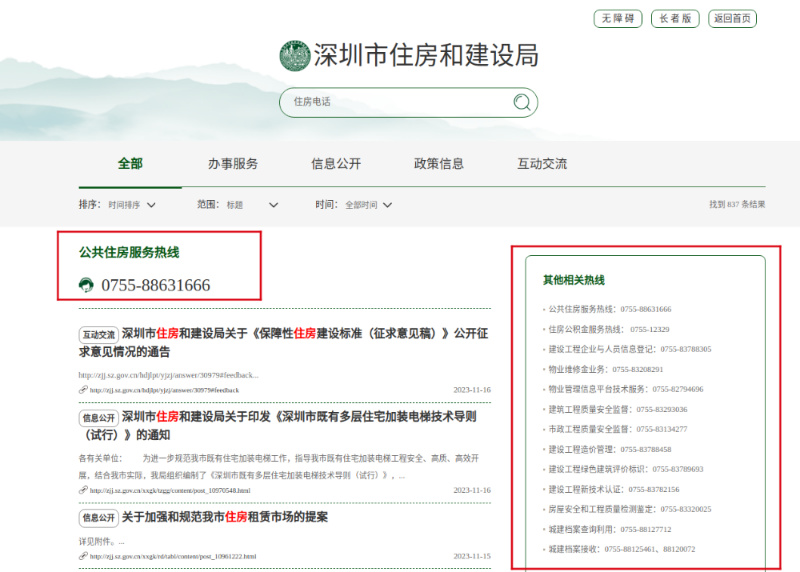
Task: Open the 政策信息 tab
Action: (x=439, y=164)
